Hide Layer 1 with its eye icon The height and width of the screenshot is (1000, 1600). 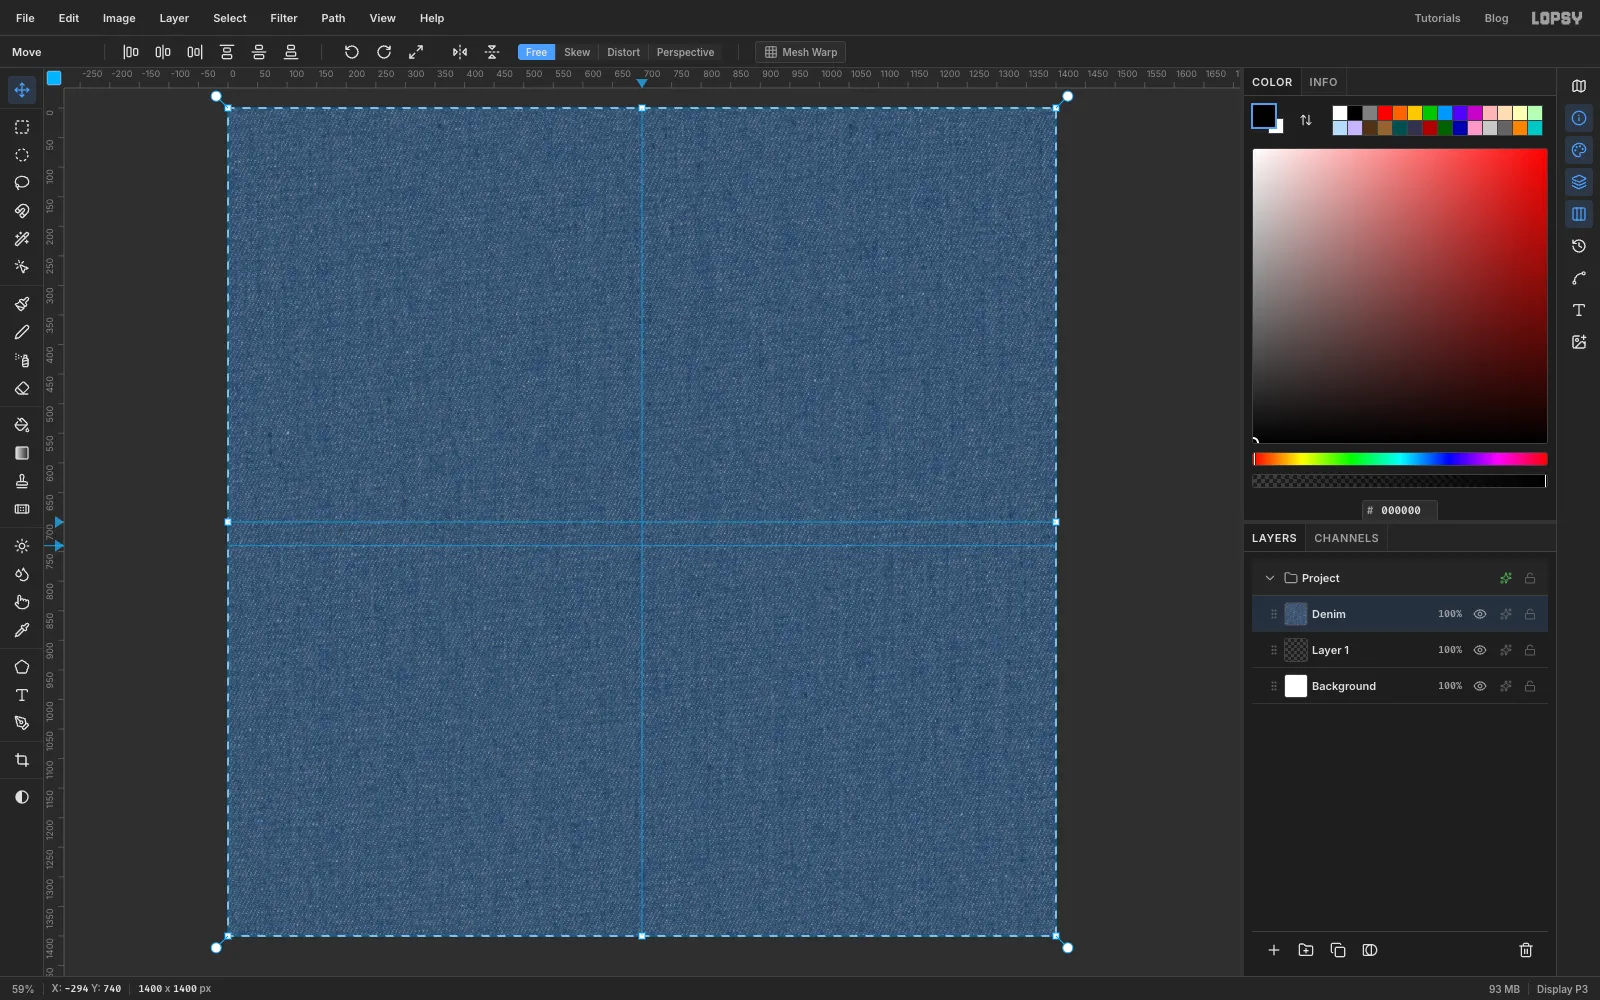1480,650
